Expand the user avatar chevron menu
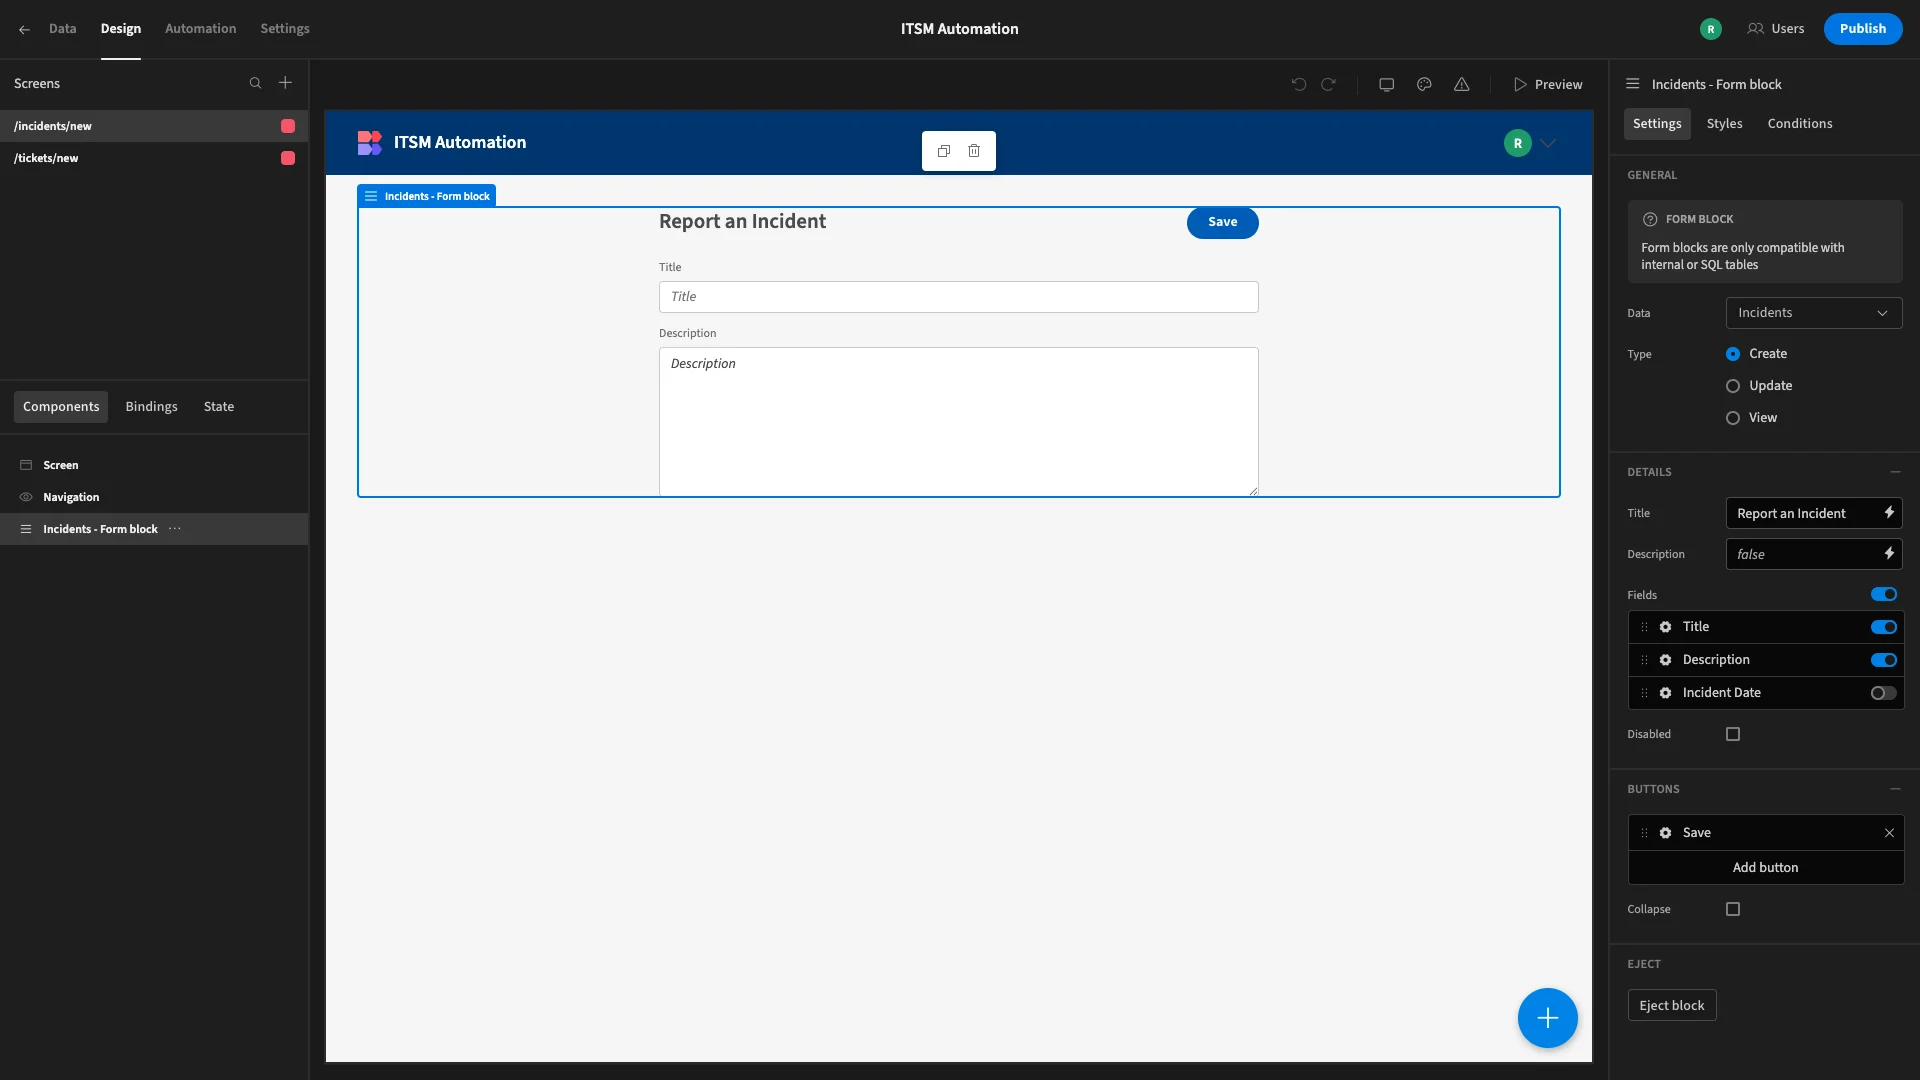Screen dimensions: 1920x1080 1548,143
